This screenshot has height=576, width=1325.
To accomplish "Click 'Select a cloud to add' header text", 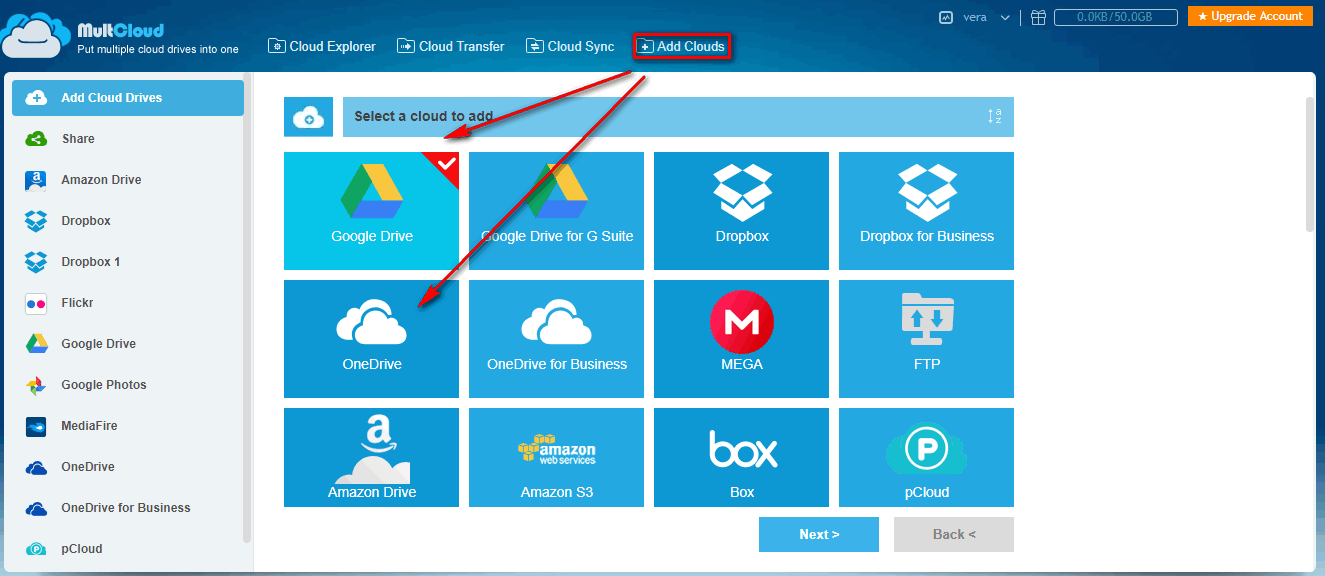I will [x=423, y=116].
